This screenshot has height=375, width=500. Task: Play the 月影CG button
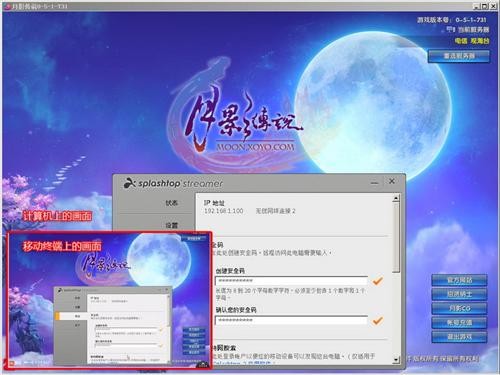[459, 308]
